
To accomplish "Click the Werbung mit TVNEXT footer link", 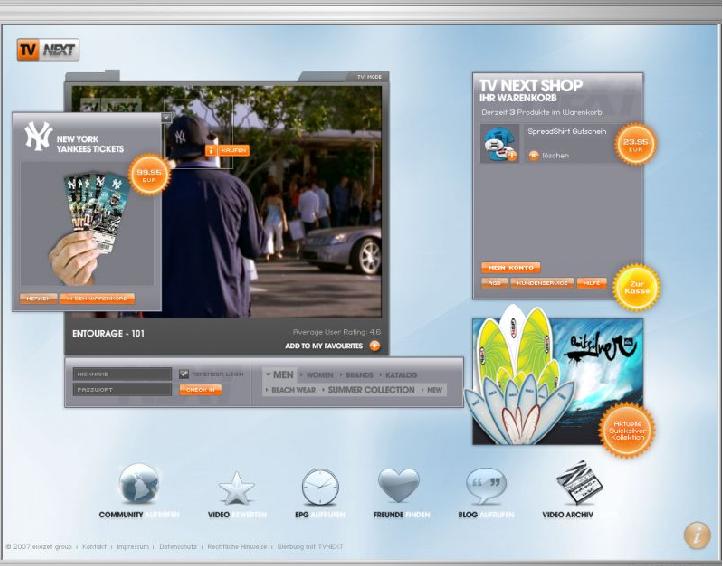I will click(x=310, y=547).
